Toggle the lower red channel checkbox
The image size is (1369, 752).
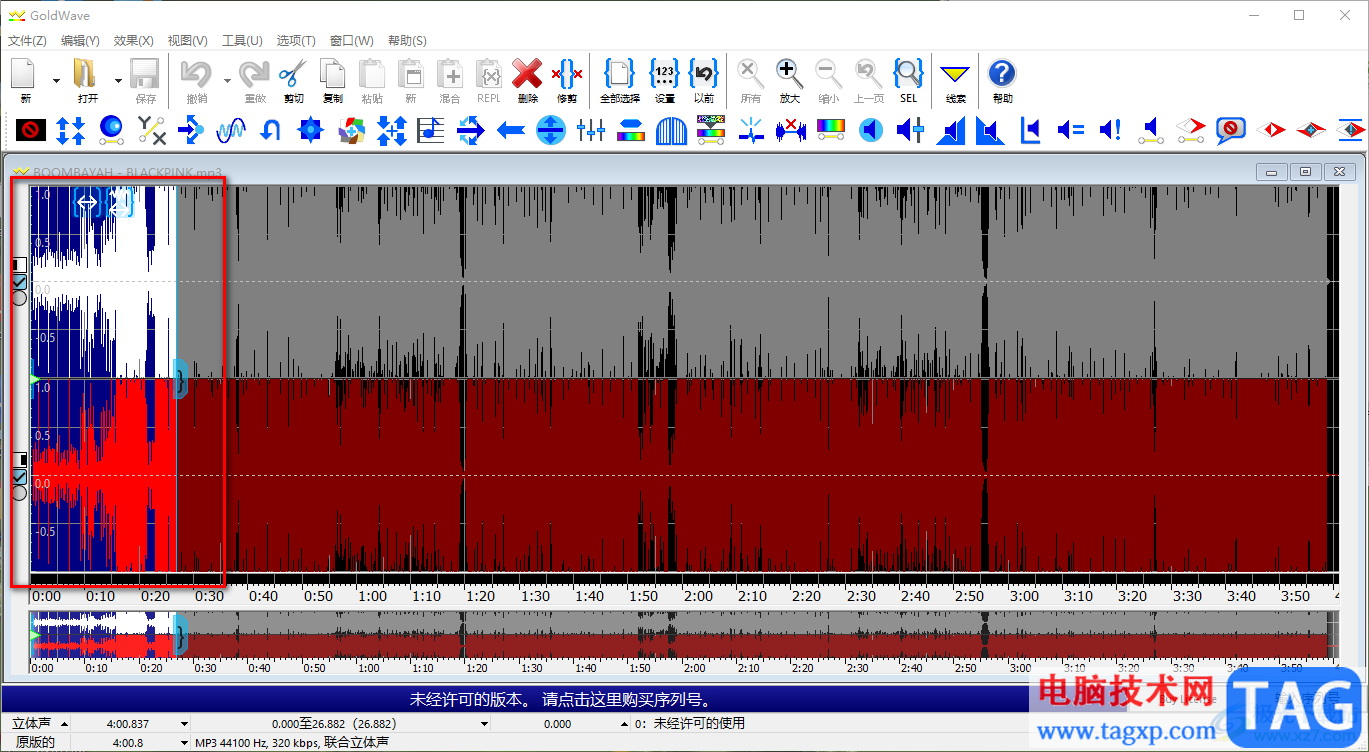click(x=19, y=476)
